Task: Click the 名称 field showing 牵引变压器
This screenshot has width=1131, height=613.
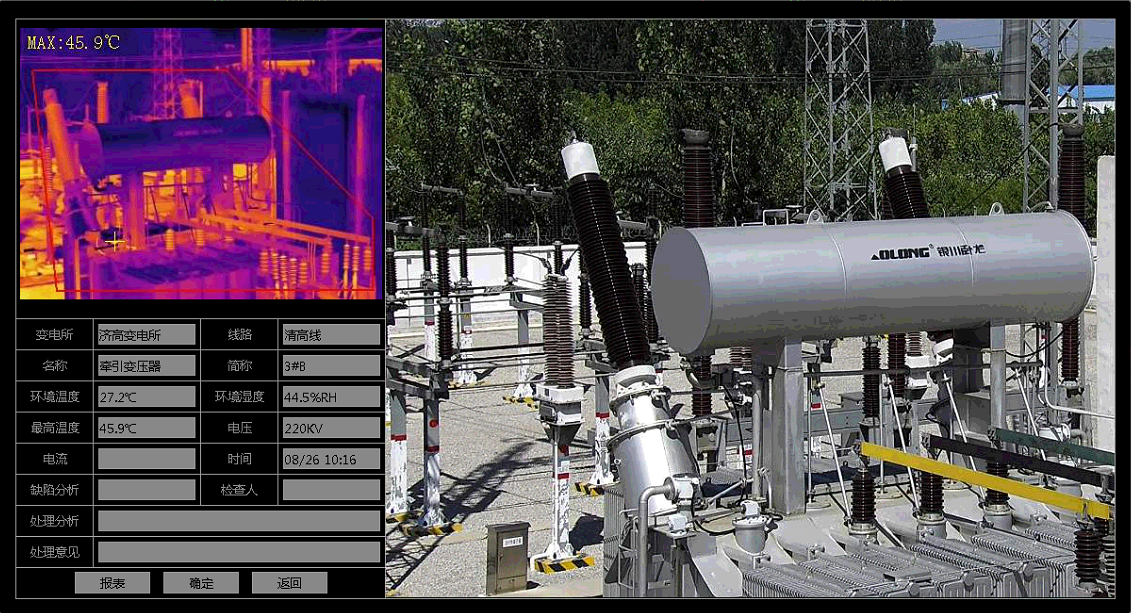Action: click(x=146, y=366)
